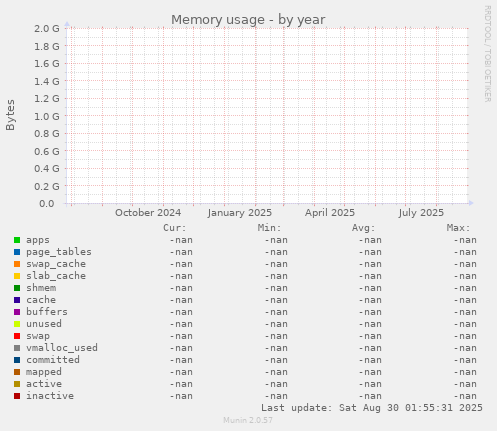Click the gray vmalloc_used legend swatch

coord(17,348)
